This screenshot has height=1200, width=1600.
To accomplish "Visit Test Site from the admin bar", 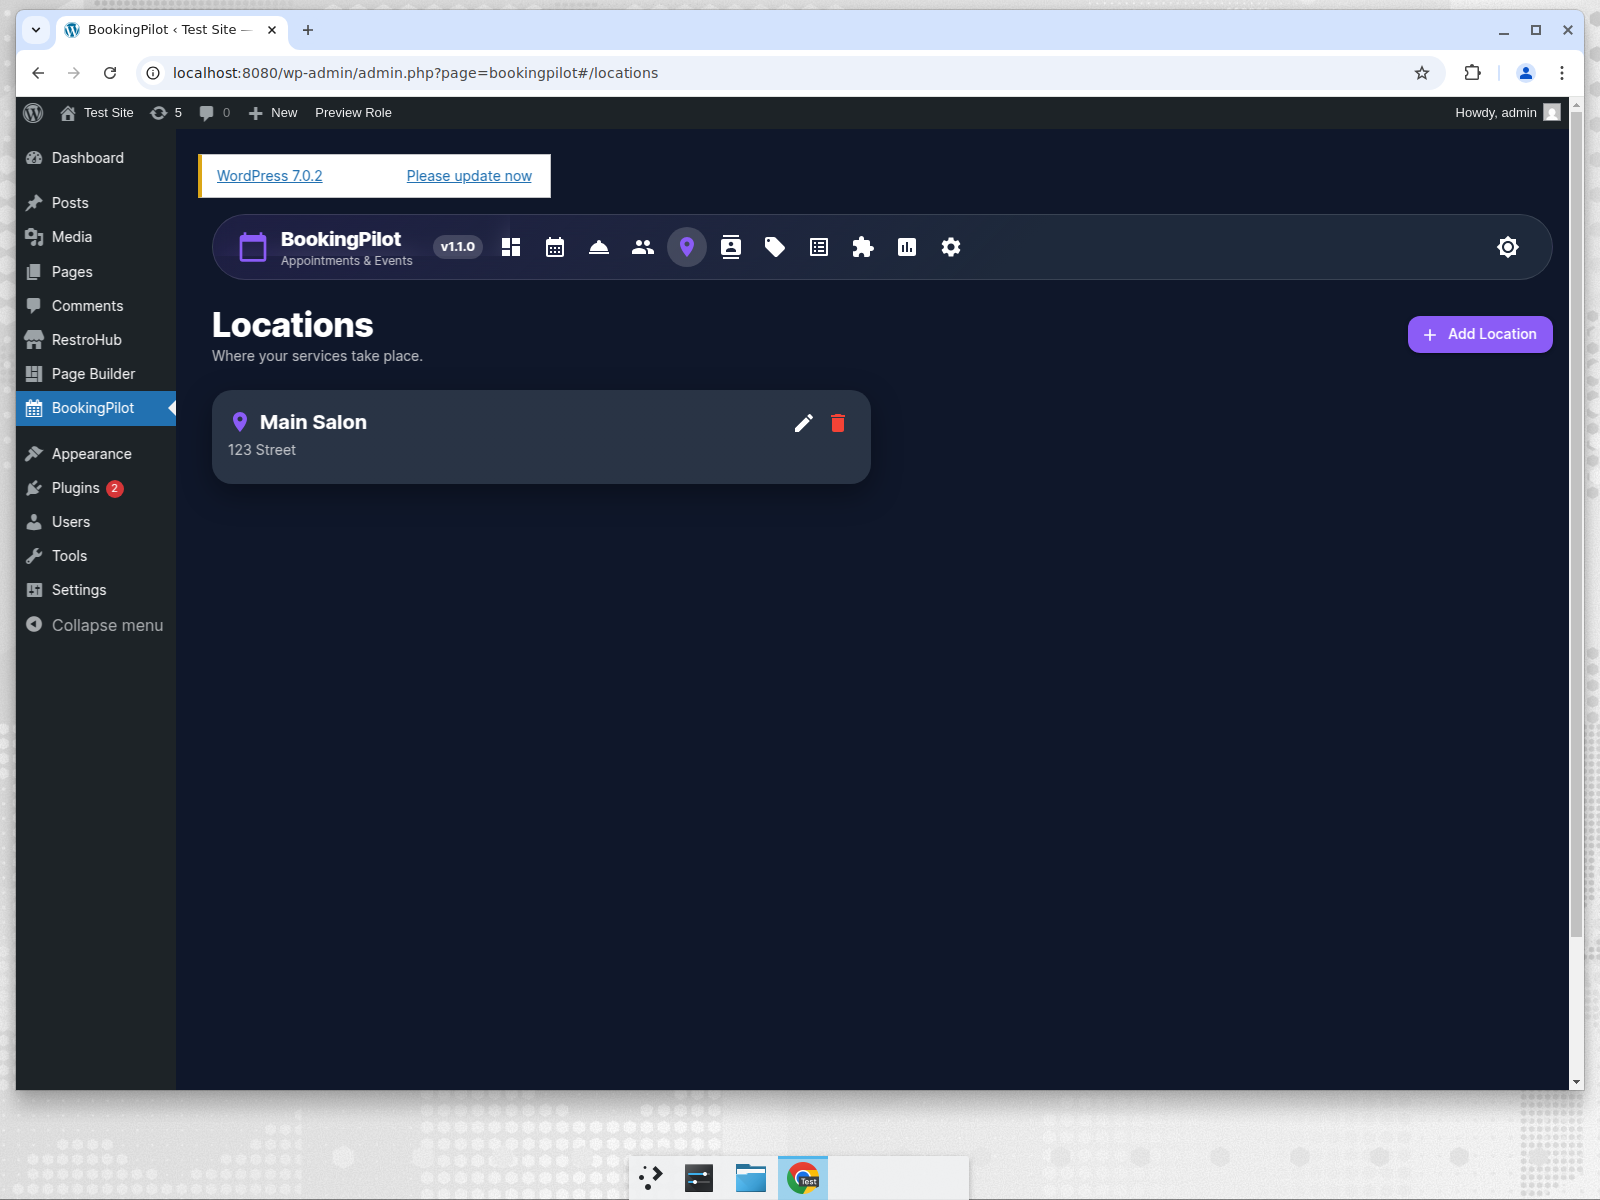I will coord(97,113).
